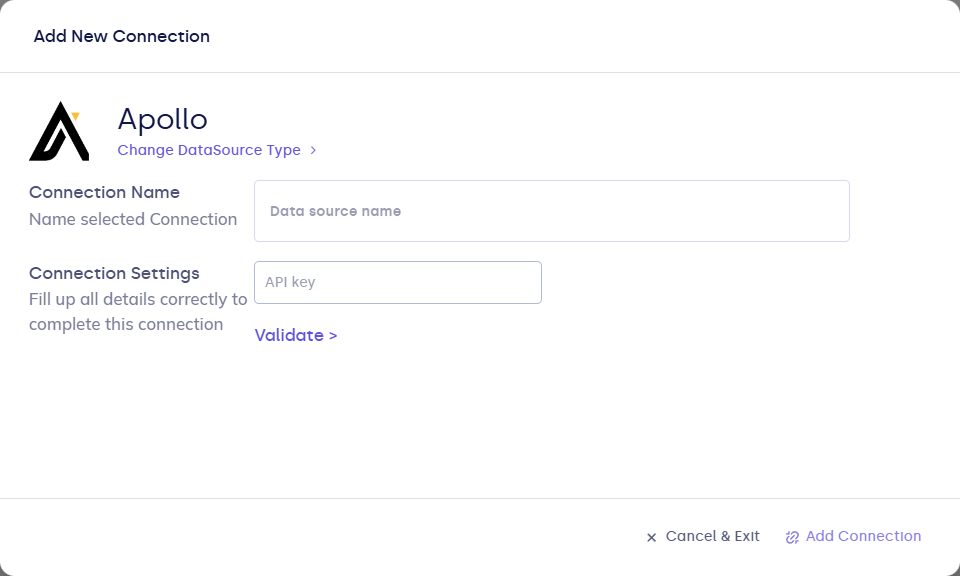This screenshot has width=960, height=576.
Task: Select the Apollo title text
Action: tap(163, 119)
